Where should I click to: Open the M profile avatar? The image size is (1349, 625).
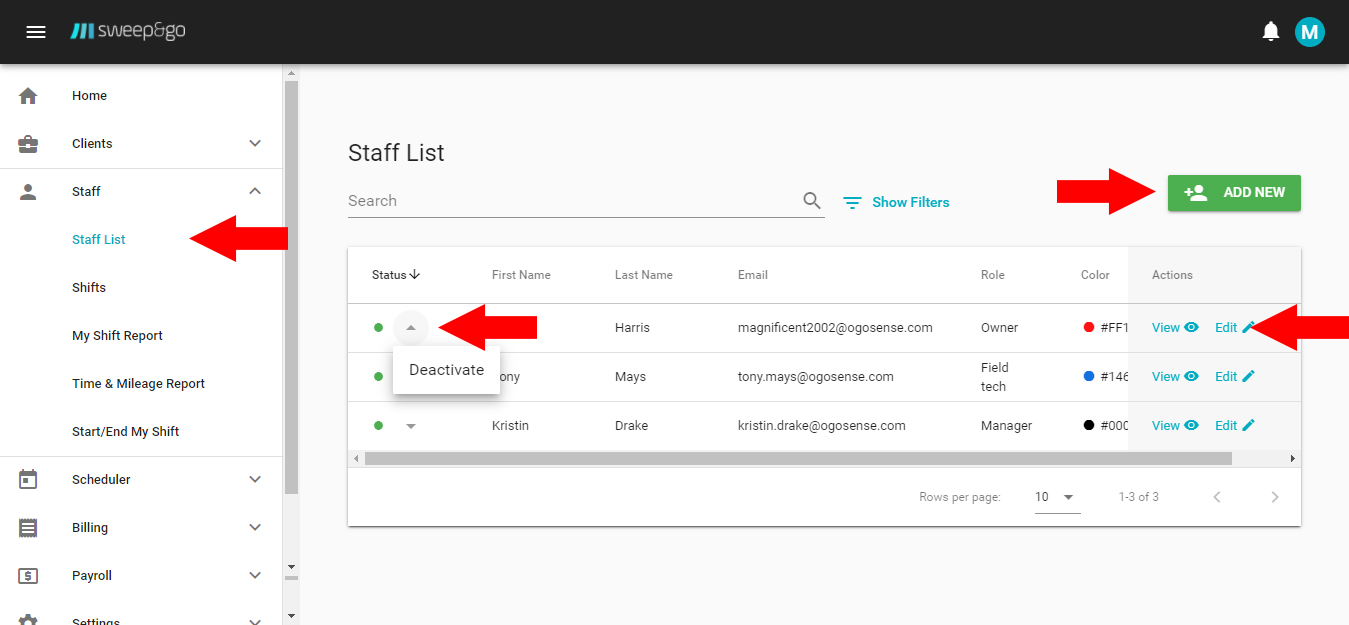pyautogui.click(x=1310, y=31)
